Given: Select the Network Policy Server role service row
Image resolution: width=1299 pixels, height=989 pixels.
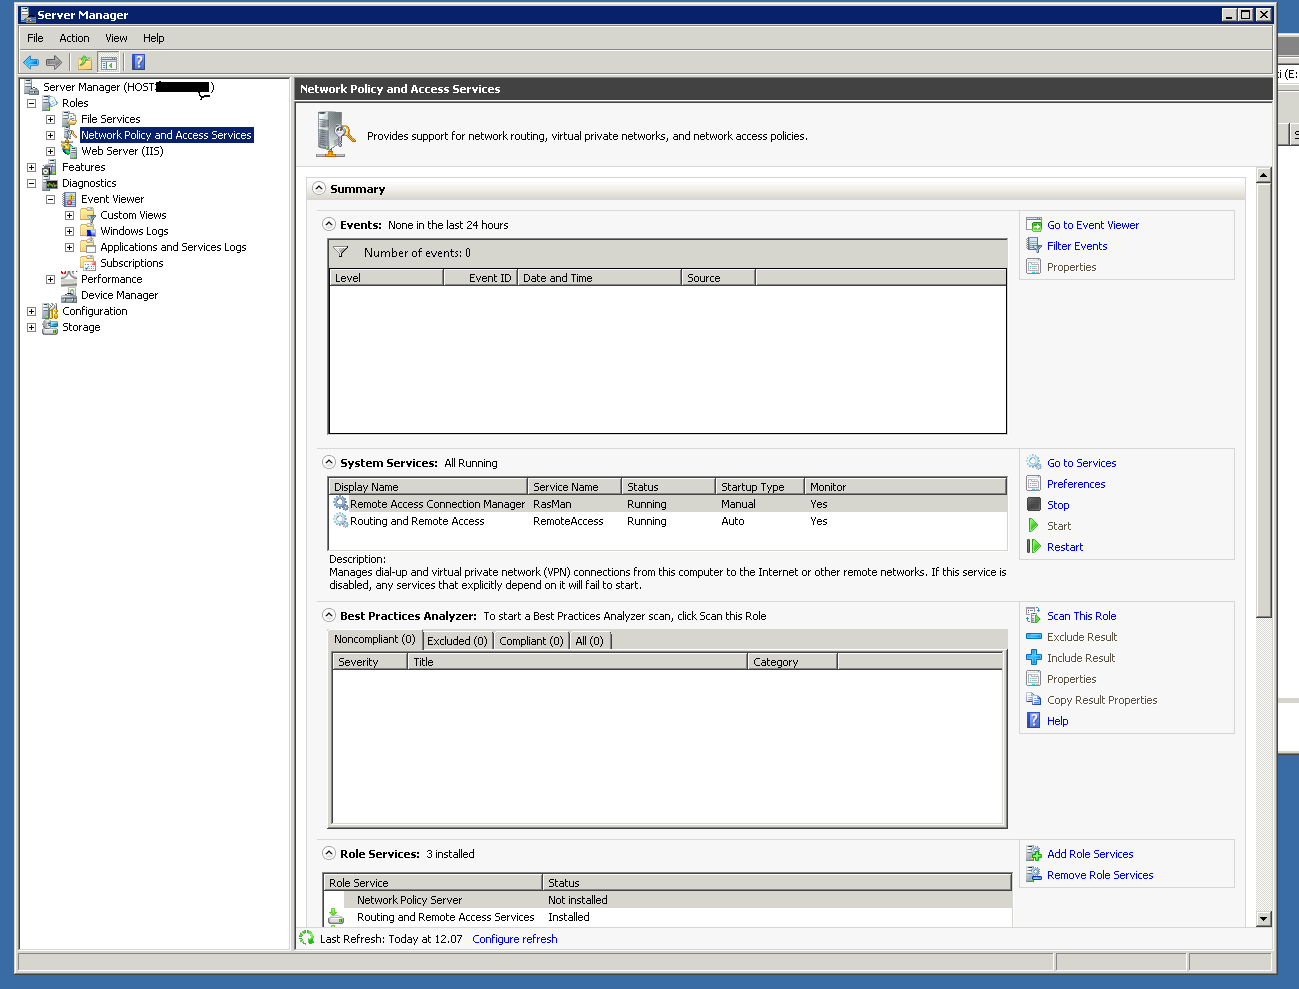Looking at the screenshot, I should click(668, 900).
